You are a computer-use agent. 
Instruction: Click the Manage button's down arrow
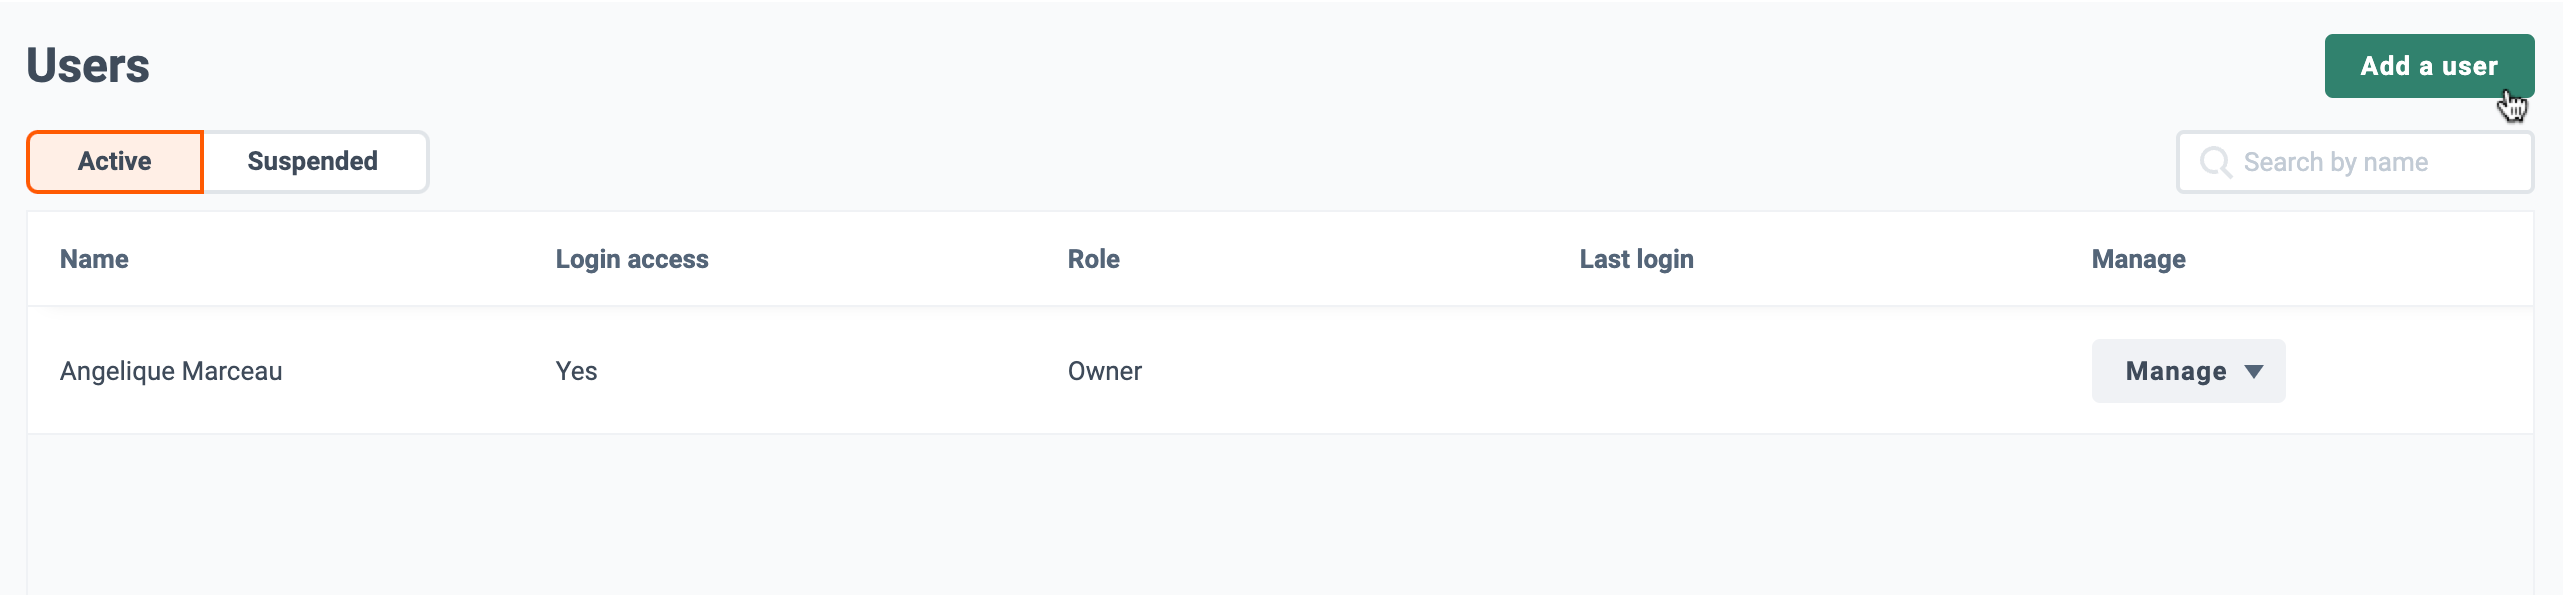coord(2254,372)
